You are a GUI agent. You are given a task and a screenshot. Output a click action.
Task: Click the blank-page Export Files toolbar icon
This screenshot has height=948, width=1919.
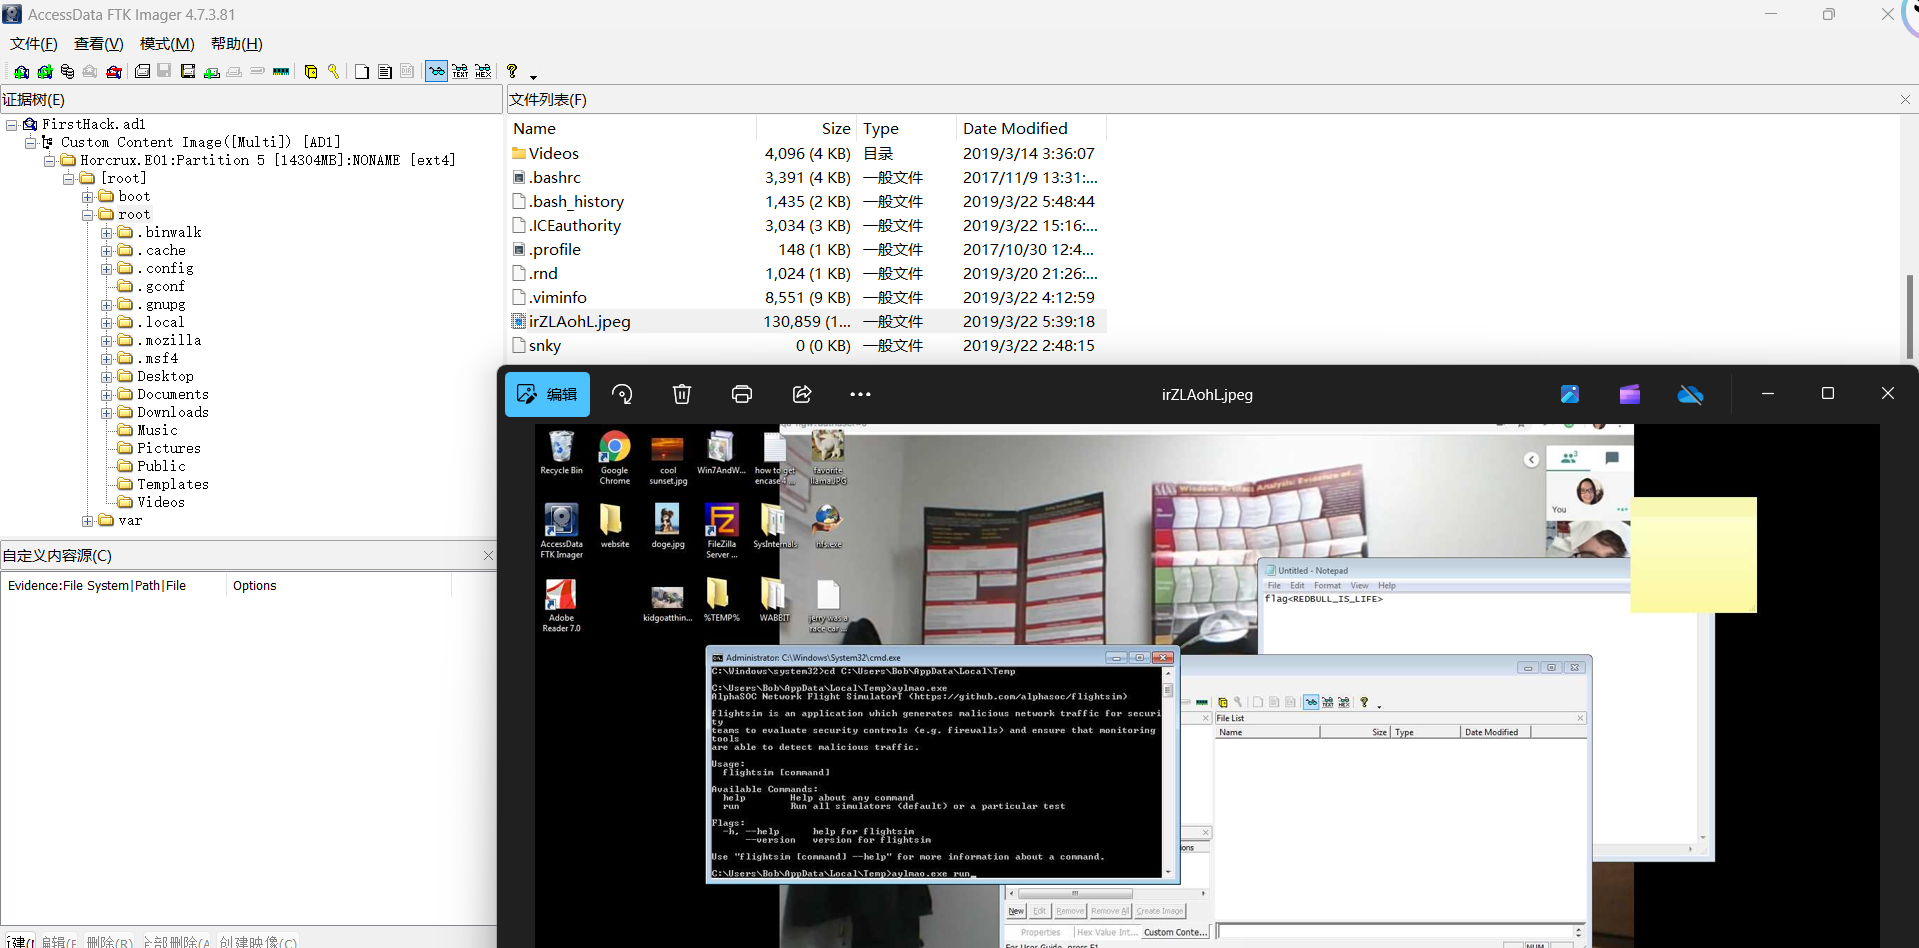click(x=362, y=72)
